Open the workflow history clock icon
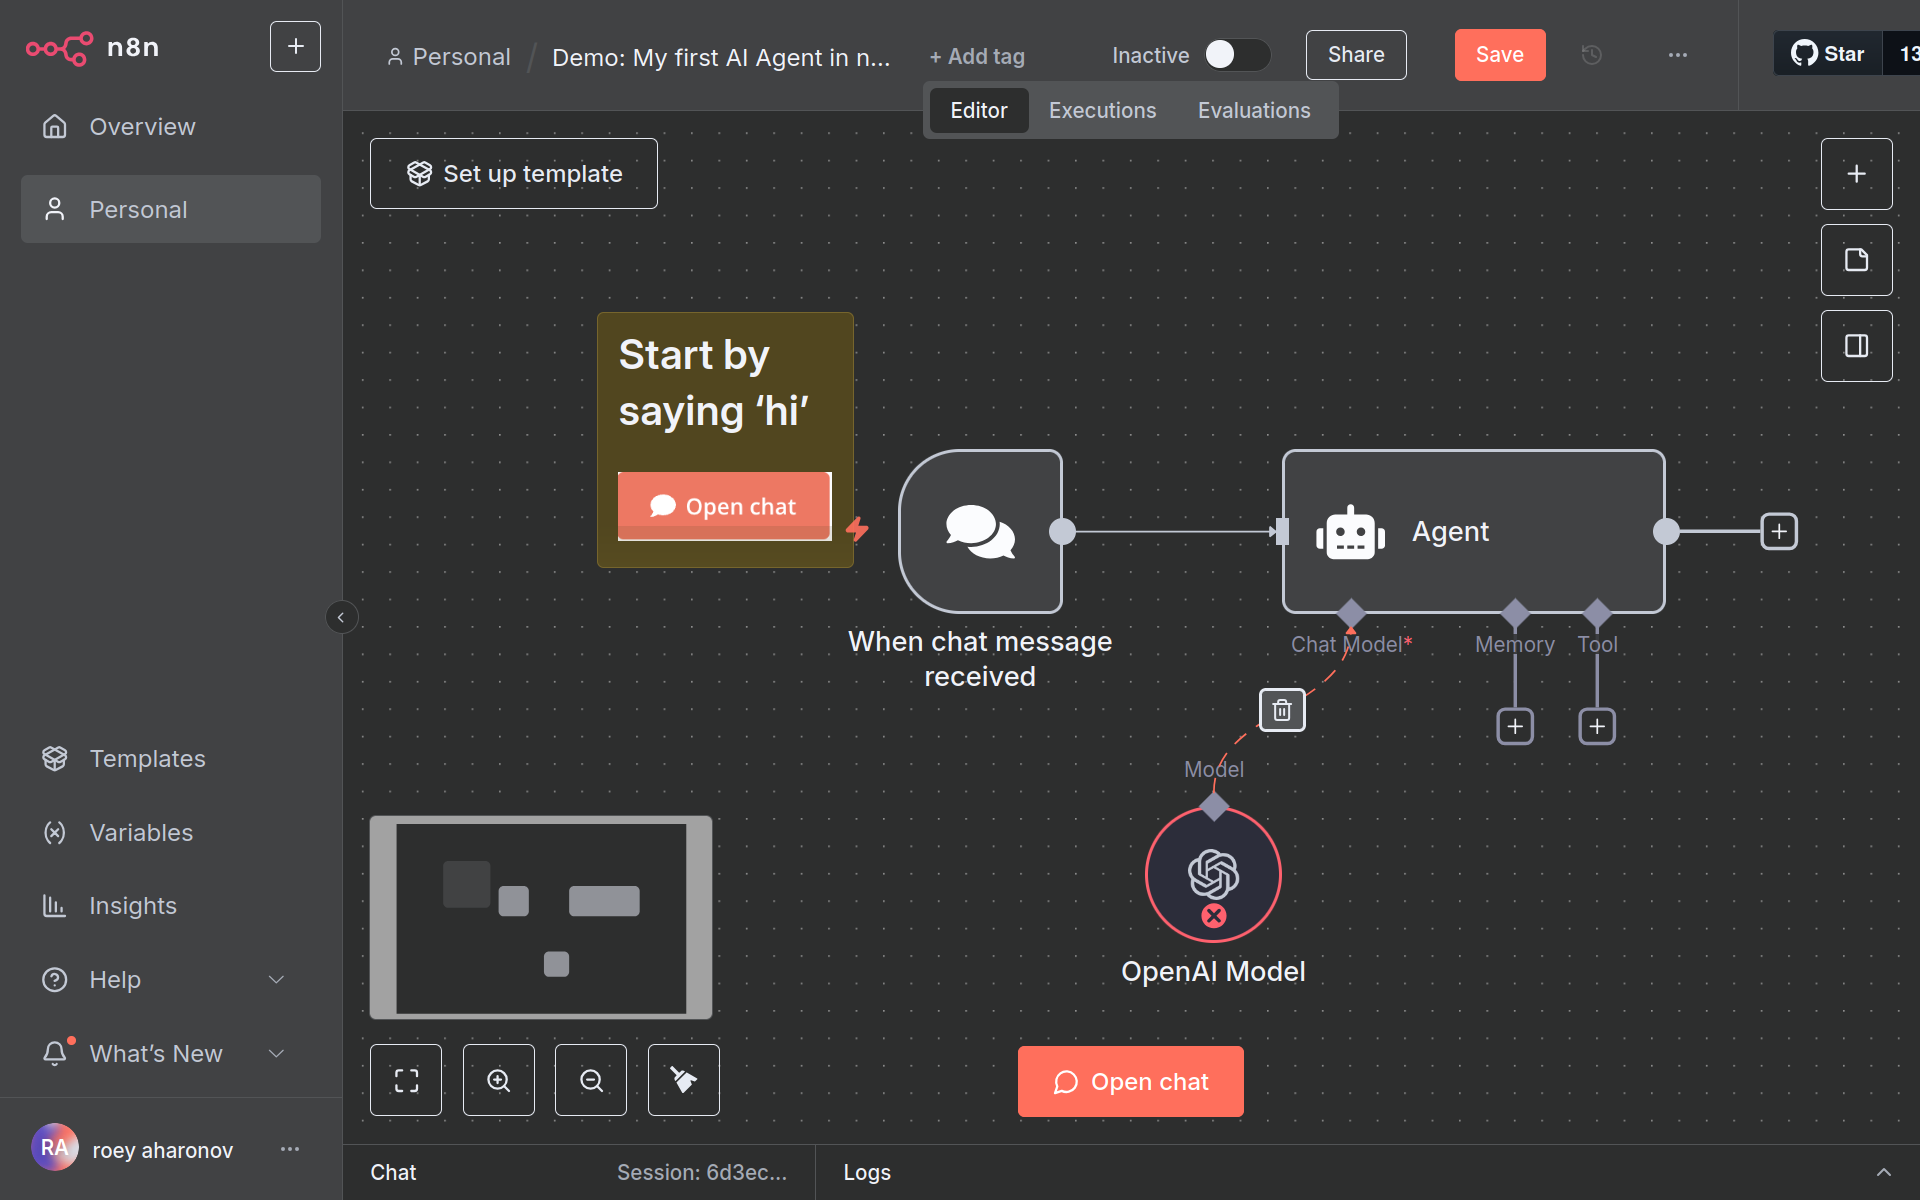This screenshot has width=1920, height=1200. click(x=1592, y=55)
